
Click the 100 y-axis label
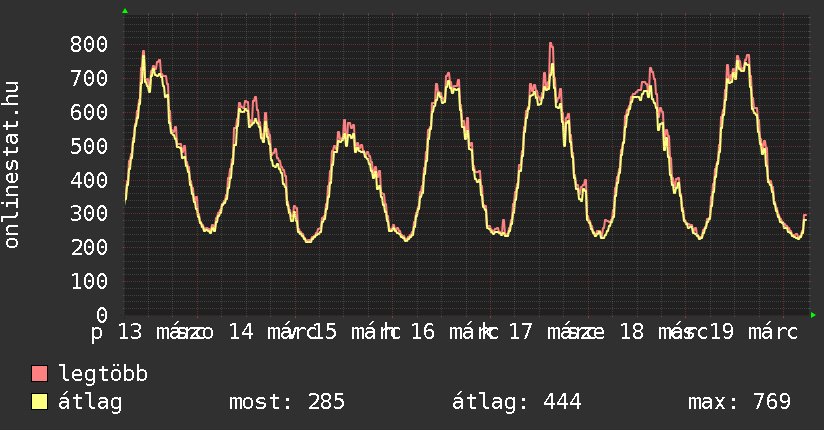tap(89, 281)
